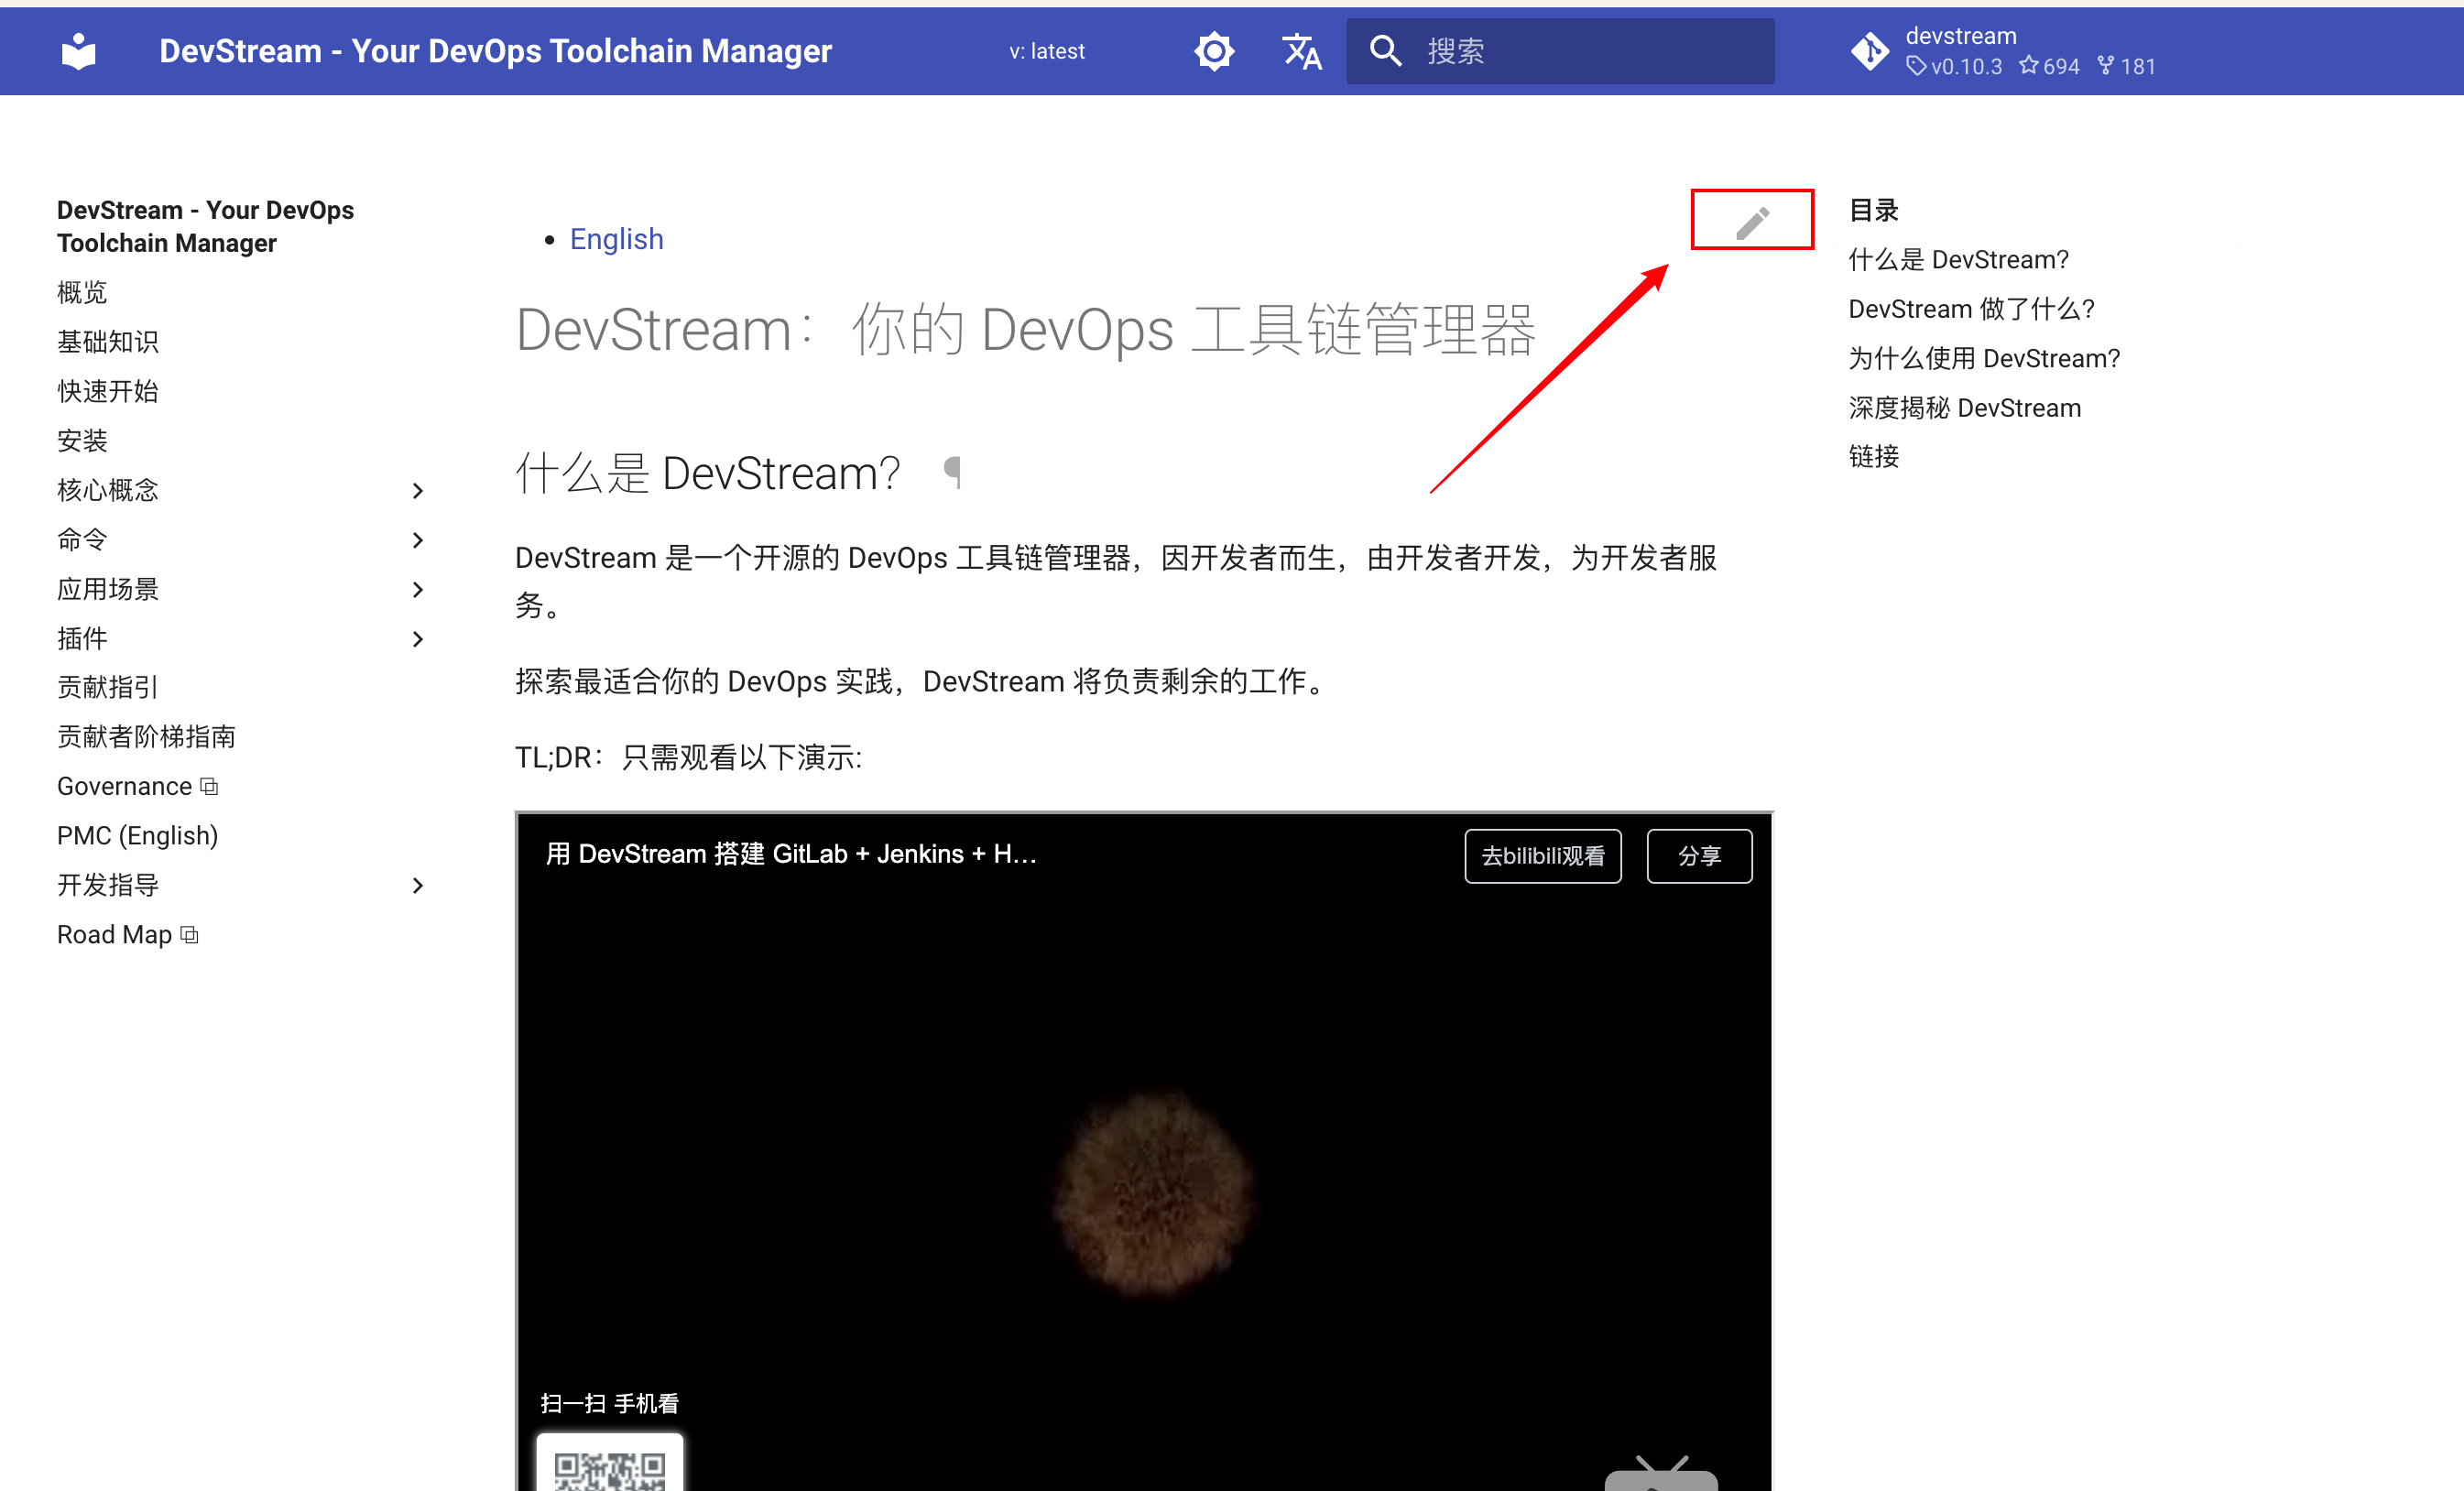Viewport: 2464px width, 1491px height.
Task: Click the search magnifier icon
Action: [x=1385, y=51]
